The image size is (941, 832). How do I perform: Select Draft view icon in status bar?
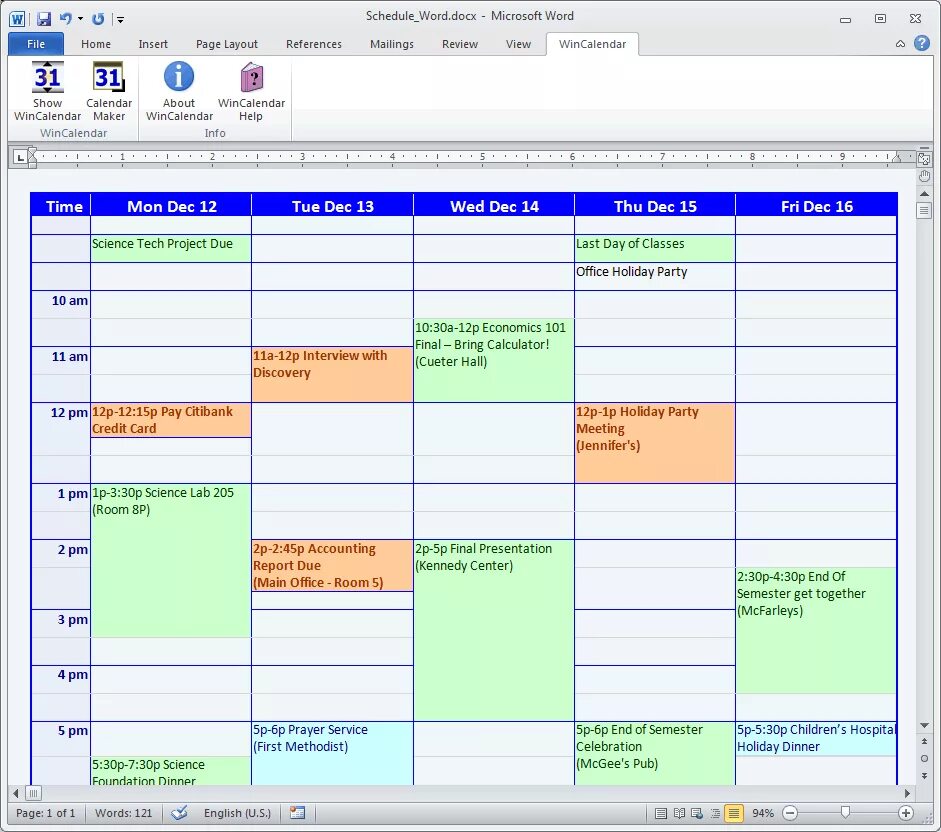tap(733, 813)
